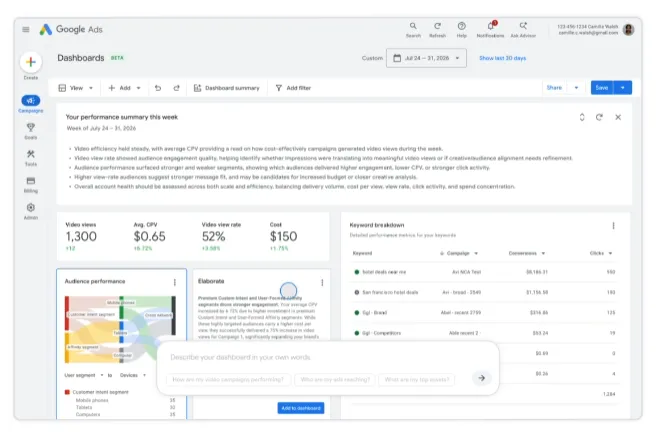Click the Google Ads logo
This screenshot has height=441, width=663.
point(71,29)
